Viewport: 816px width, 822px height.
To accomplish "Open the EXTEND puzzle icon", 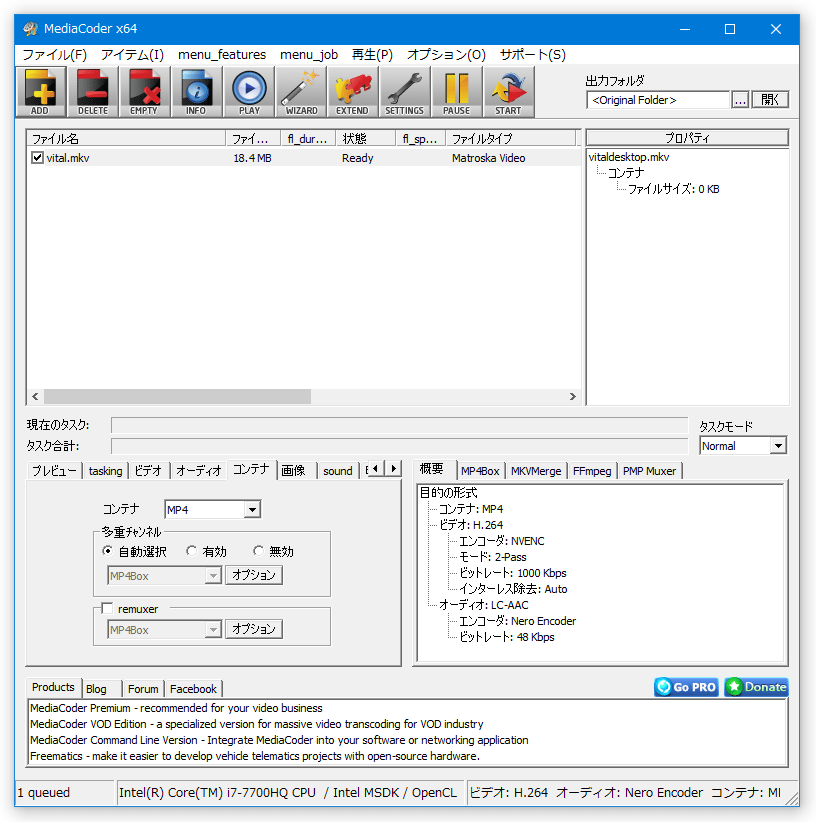I will (x=352, y=91).
